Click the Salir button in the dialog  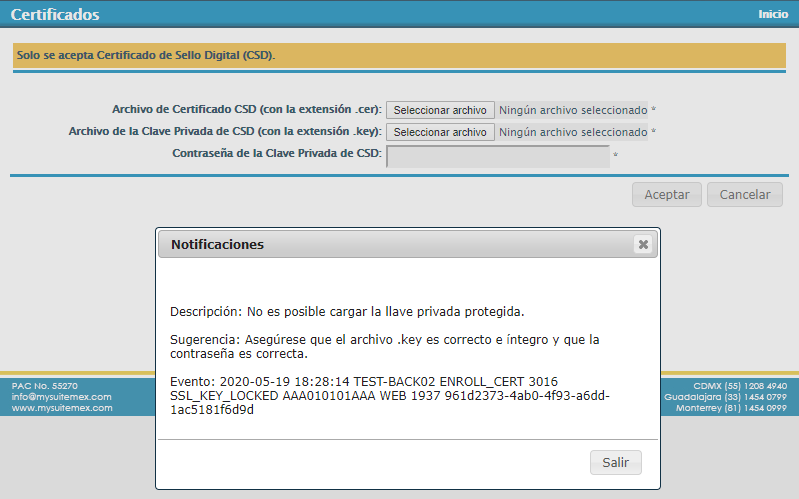tap(615, 462)
